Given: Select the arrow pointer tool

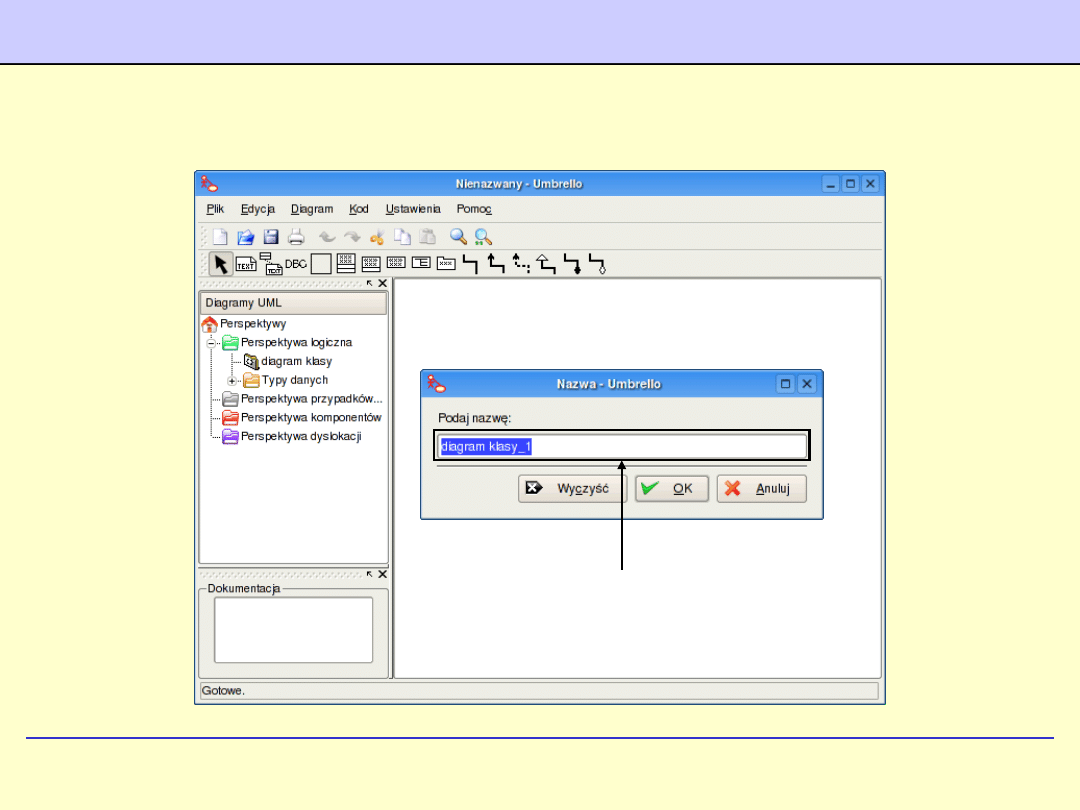Looking at the screenshot, I should 221,264.
